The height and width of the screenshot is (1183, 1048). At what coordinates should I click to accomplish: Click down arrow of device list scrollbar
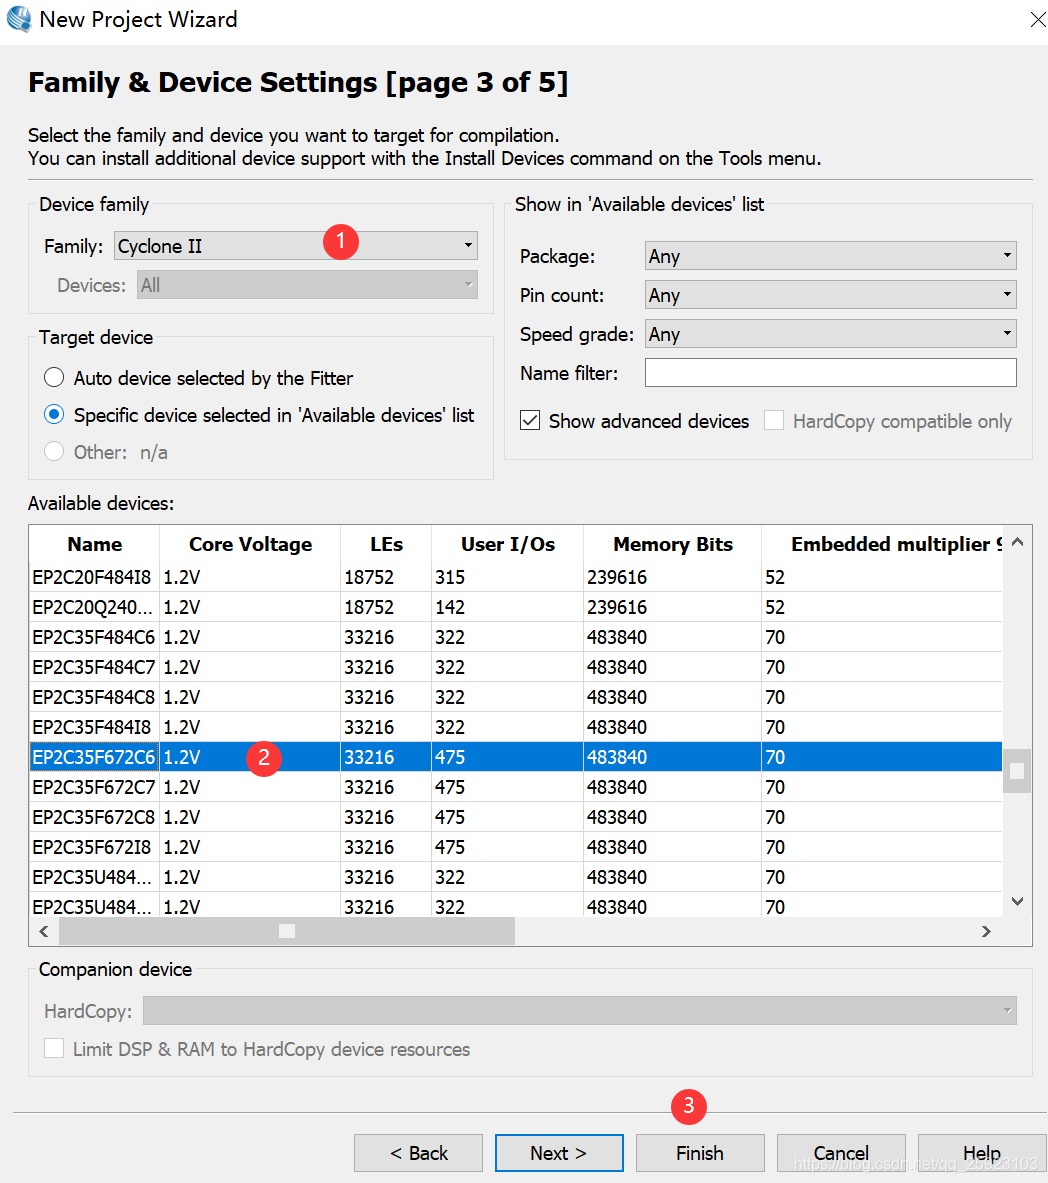pyautogui.click(x=1017, y=901)
